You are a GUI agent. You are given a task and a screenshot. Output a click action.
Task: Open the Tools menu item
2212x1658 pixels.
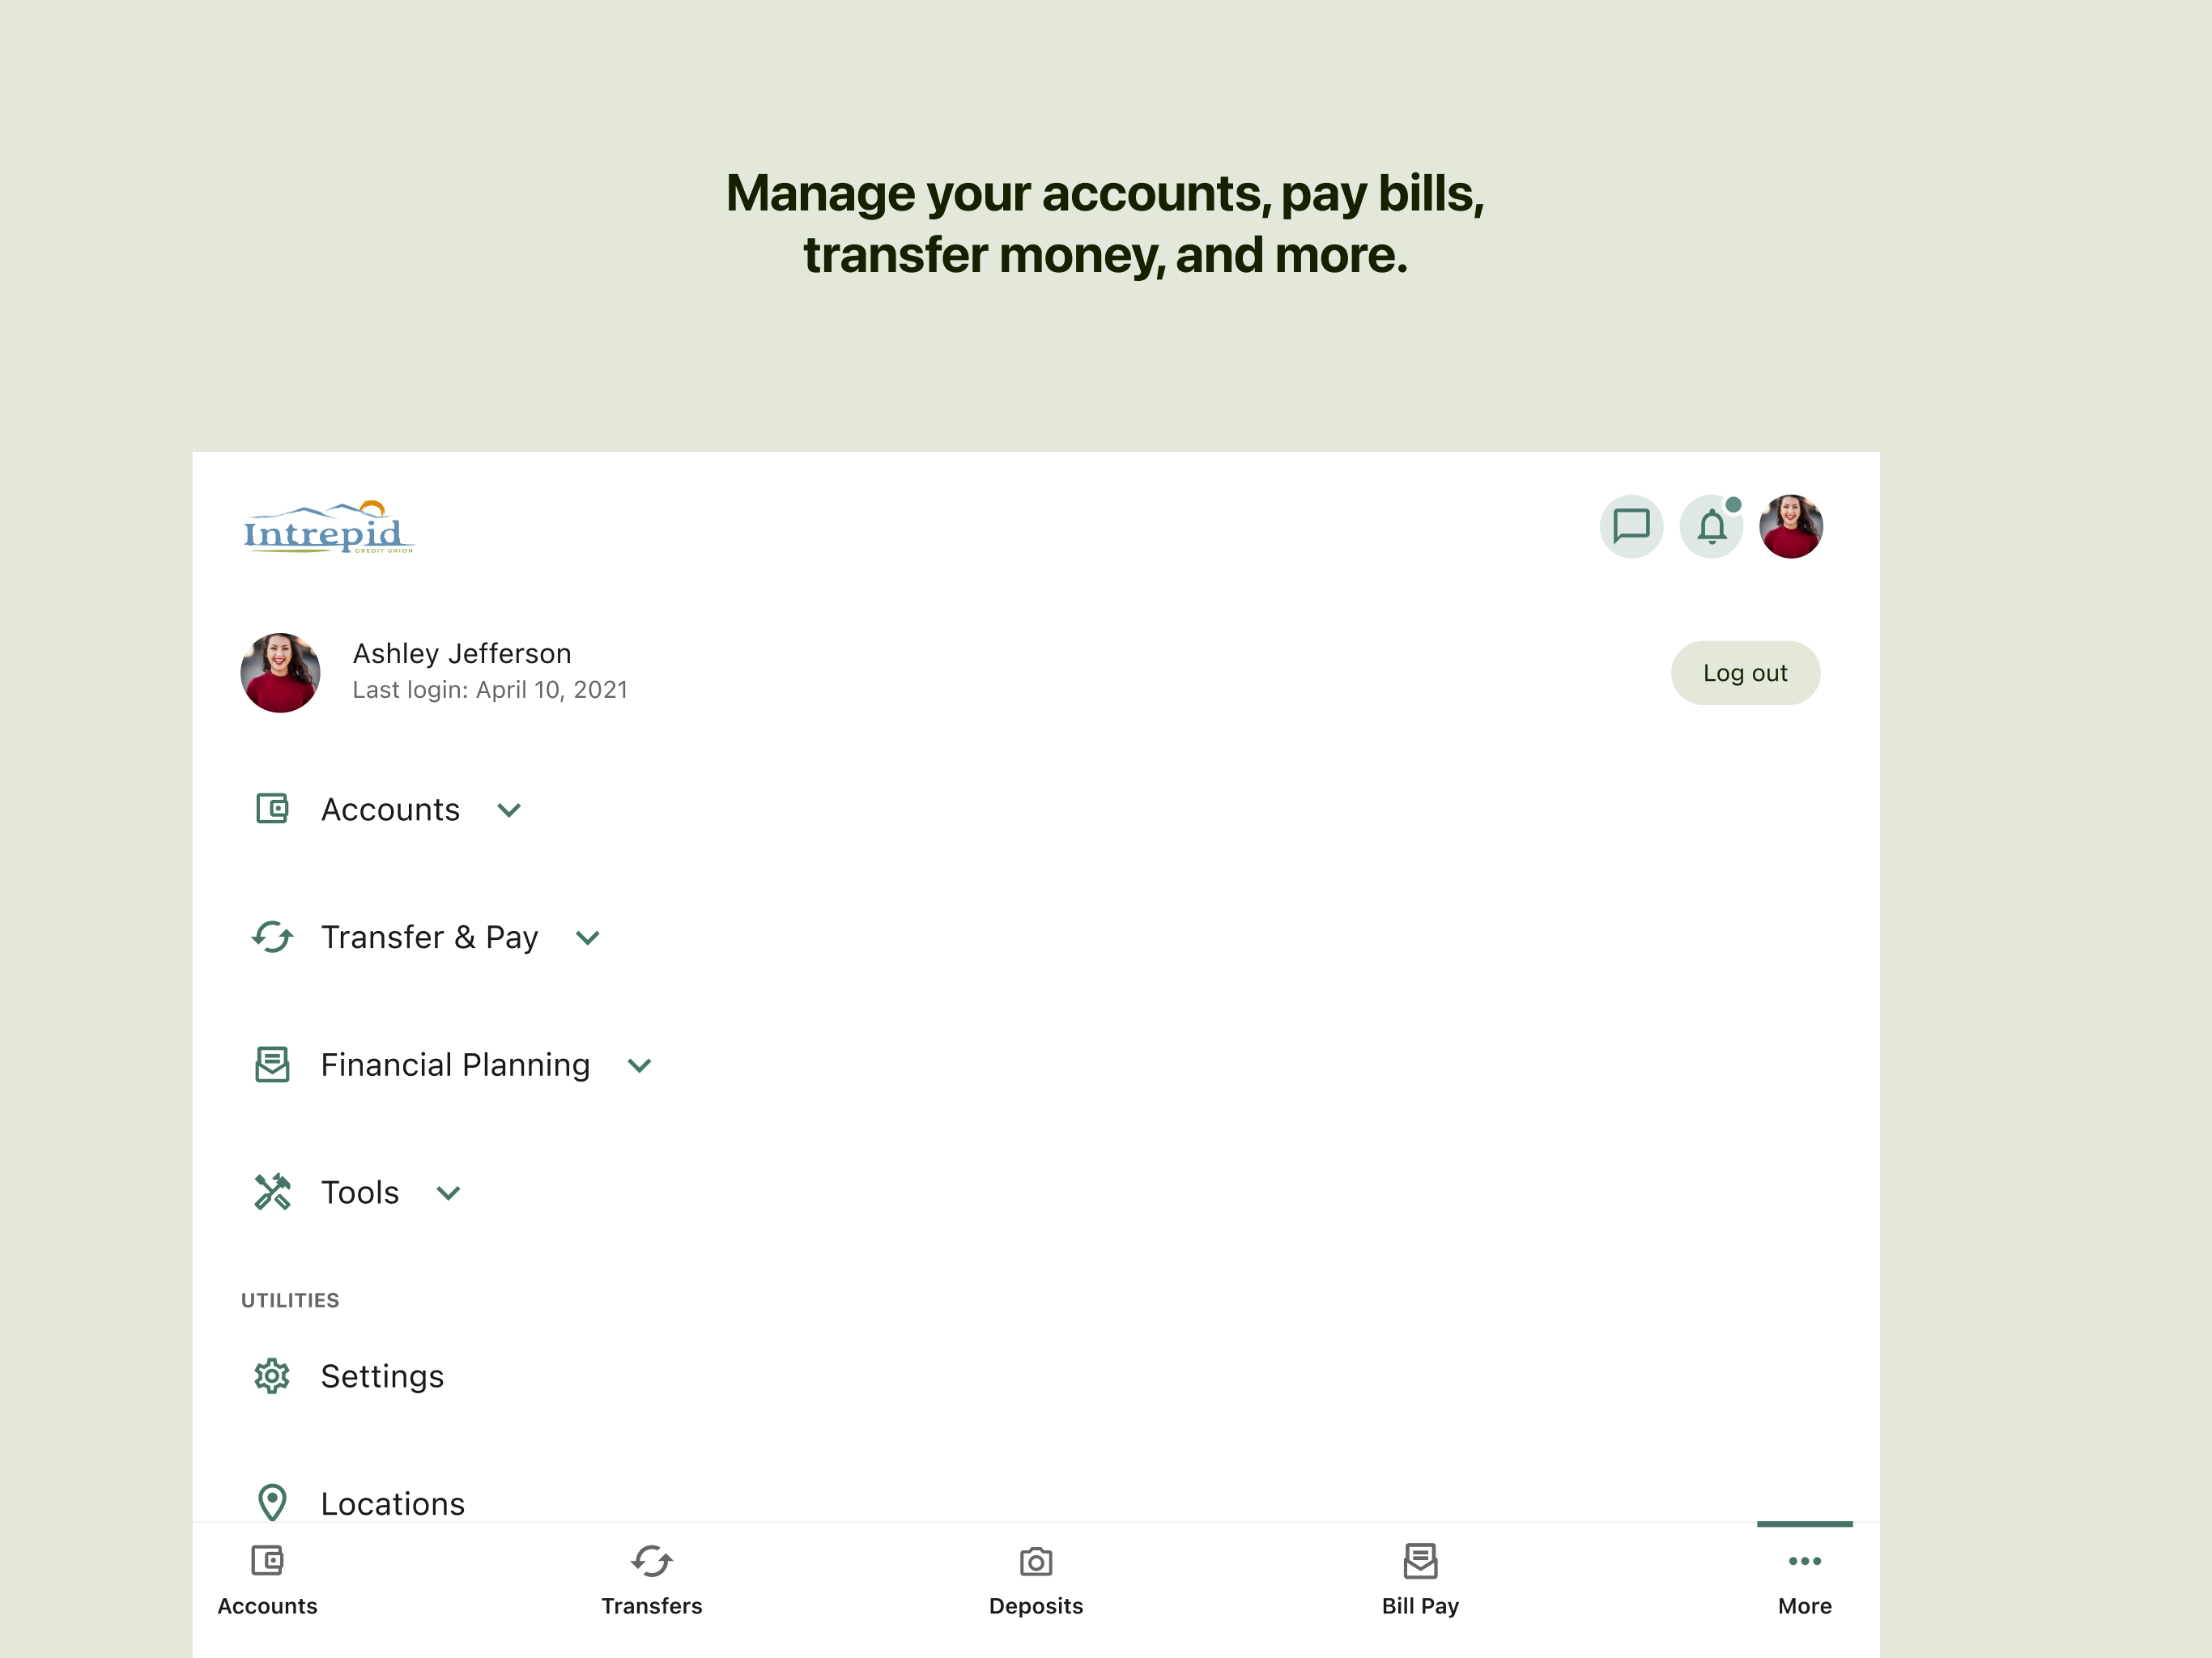tap(360, 1192)
